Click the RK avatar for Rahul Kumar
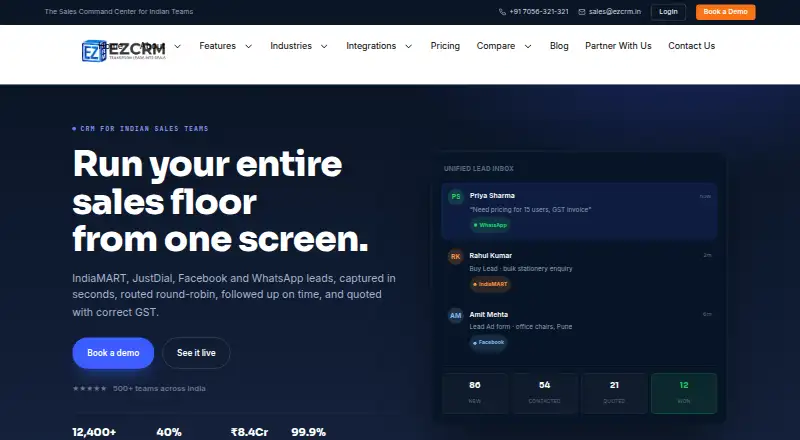The width and height of the screenshot is (800, 440). (456, 256)
